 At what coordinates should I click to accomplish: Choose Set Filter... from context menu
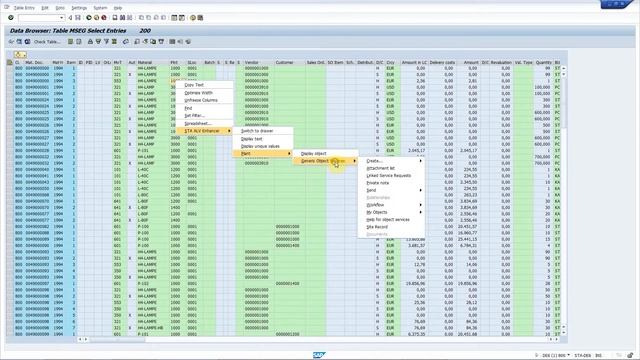[x=204, y=116]
